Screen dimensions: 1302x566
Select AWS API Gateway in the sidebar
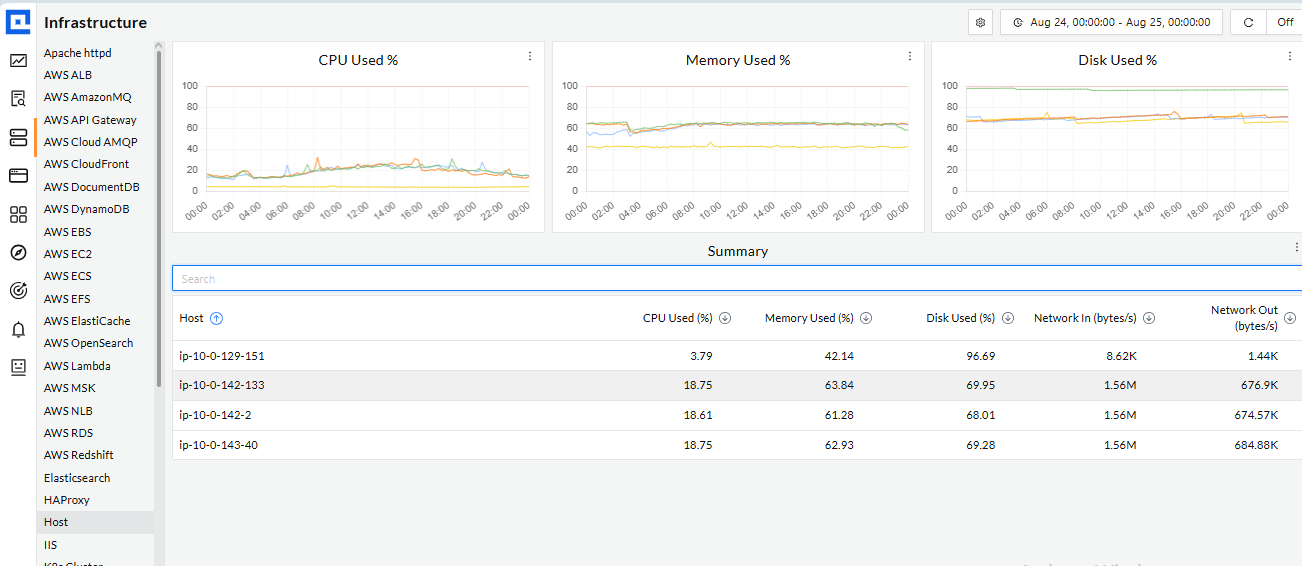pos(90,120)
